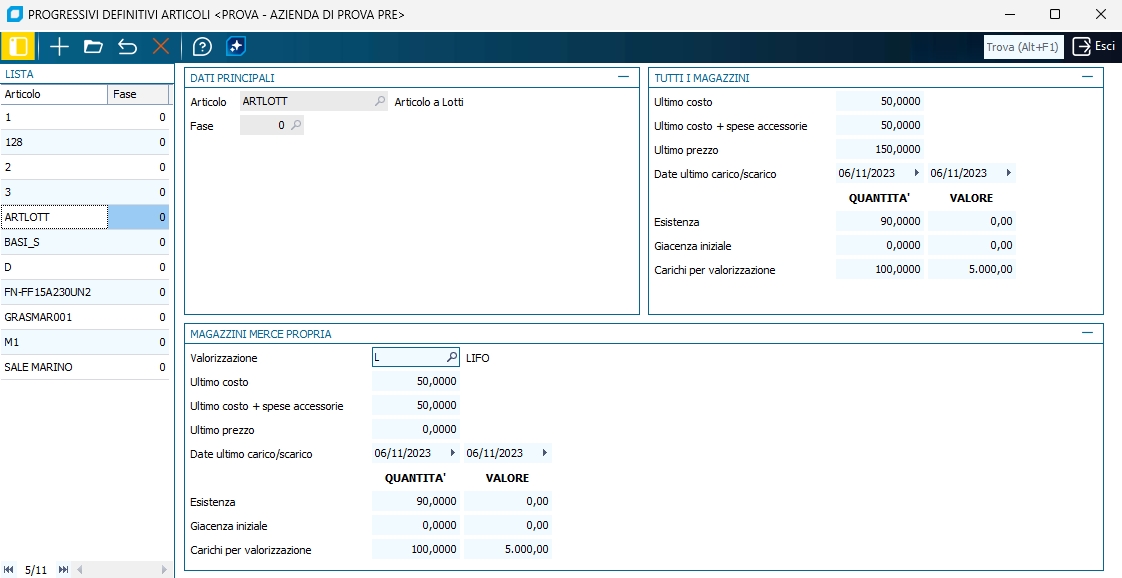
Task: Open second date picker in Tutti i Magazzini
Action: point(1008,173)
